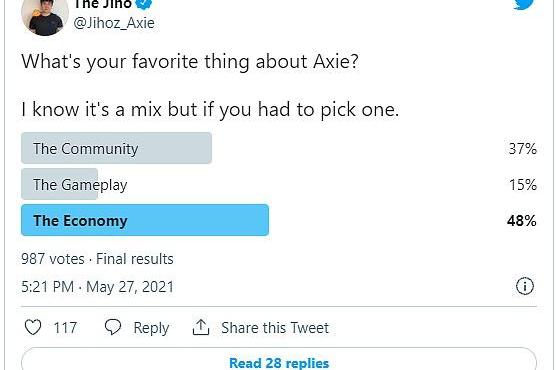Open Read 28 replies button
This screenshot has height=370, width=556.
click(x=279, y=363)
